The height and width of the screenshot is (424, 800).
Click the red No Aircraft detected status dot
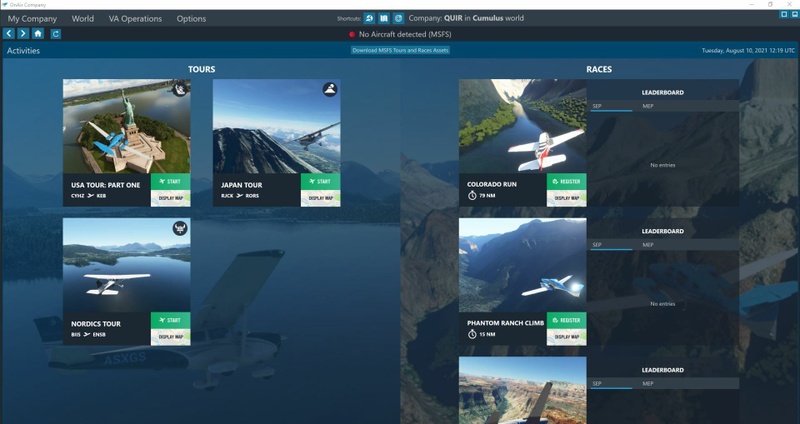point(352,34)
